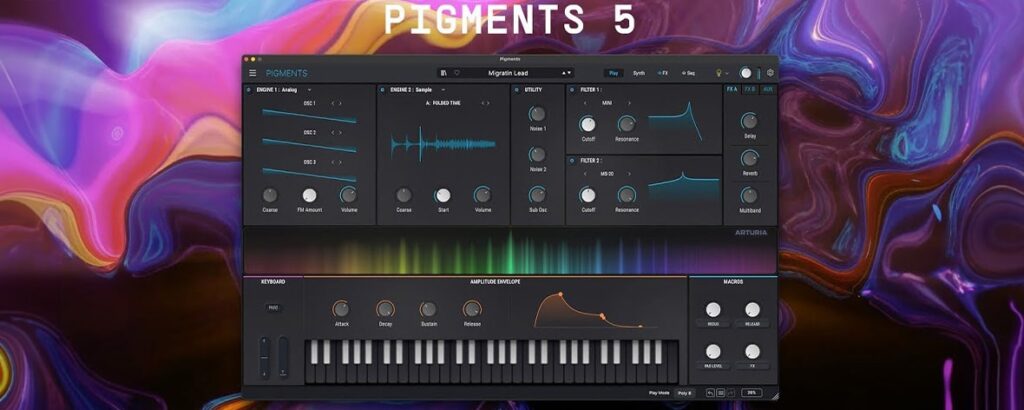Click the FM Amount knob

point(310,195)
